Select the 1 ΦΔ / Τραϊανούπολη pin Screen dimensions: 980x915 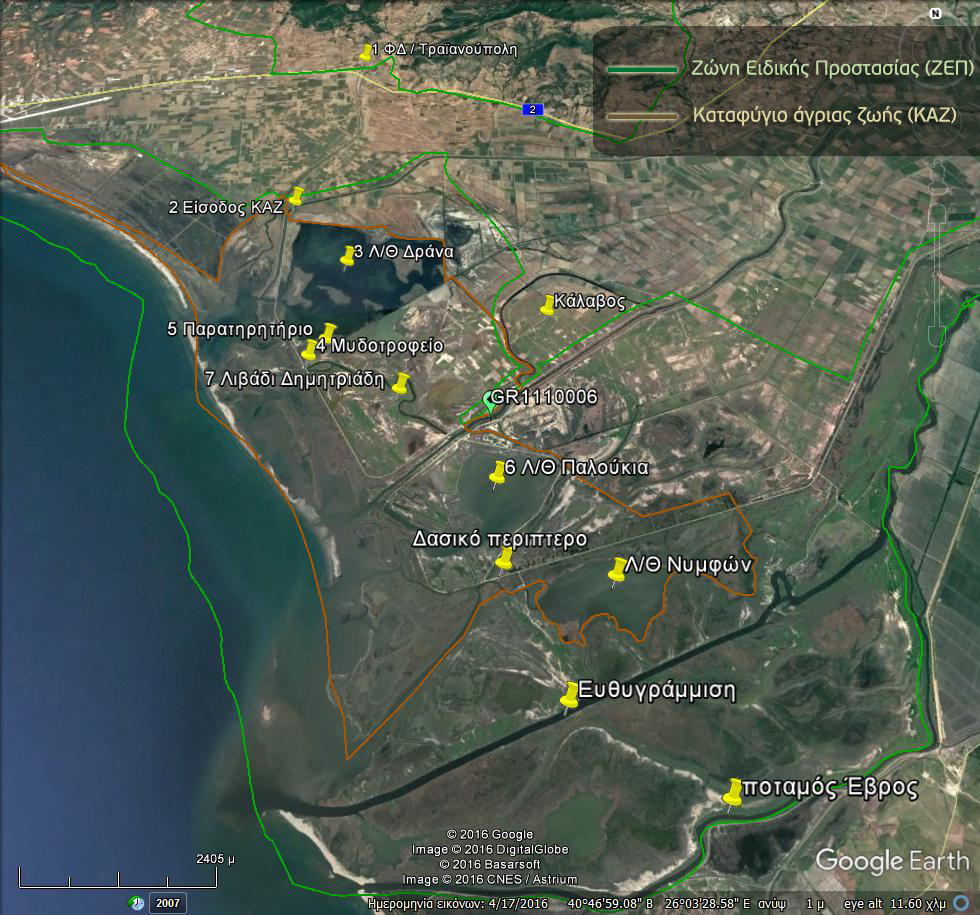(x=367, y=52)
